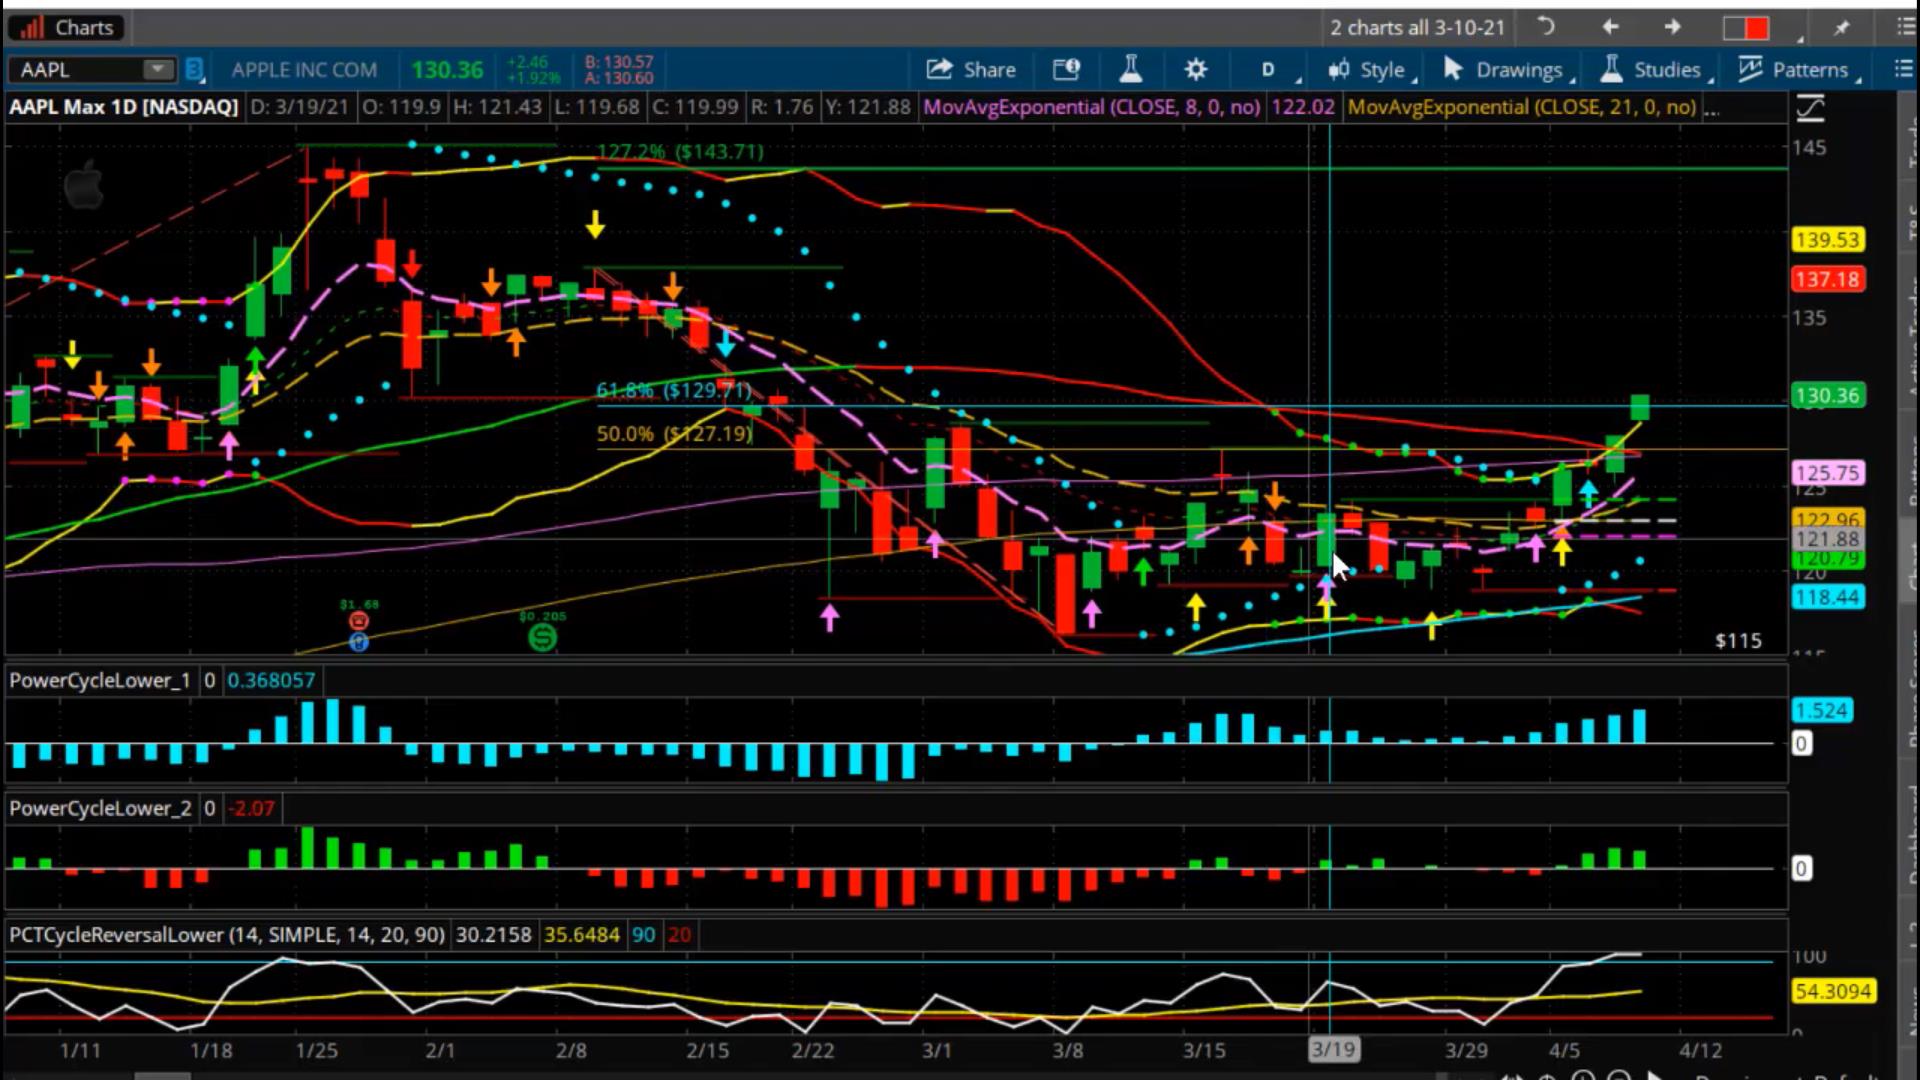Click the AAPL Max 1D [NASDAQ] chart title
This screenshot has width=1920, height=1080.
pos(123,107)
